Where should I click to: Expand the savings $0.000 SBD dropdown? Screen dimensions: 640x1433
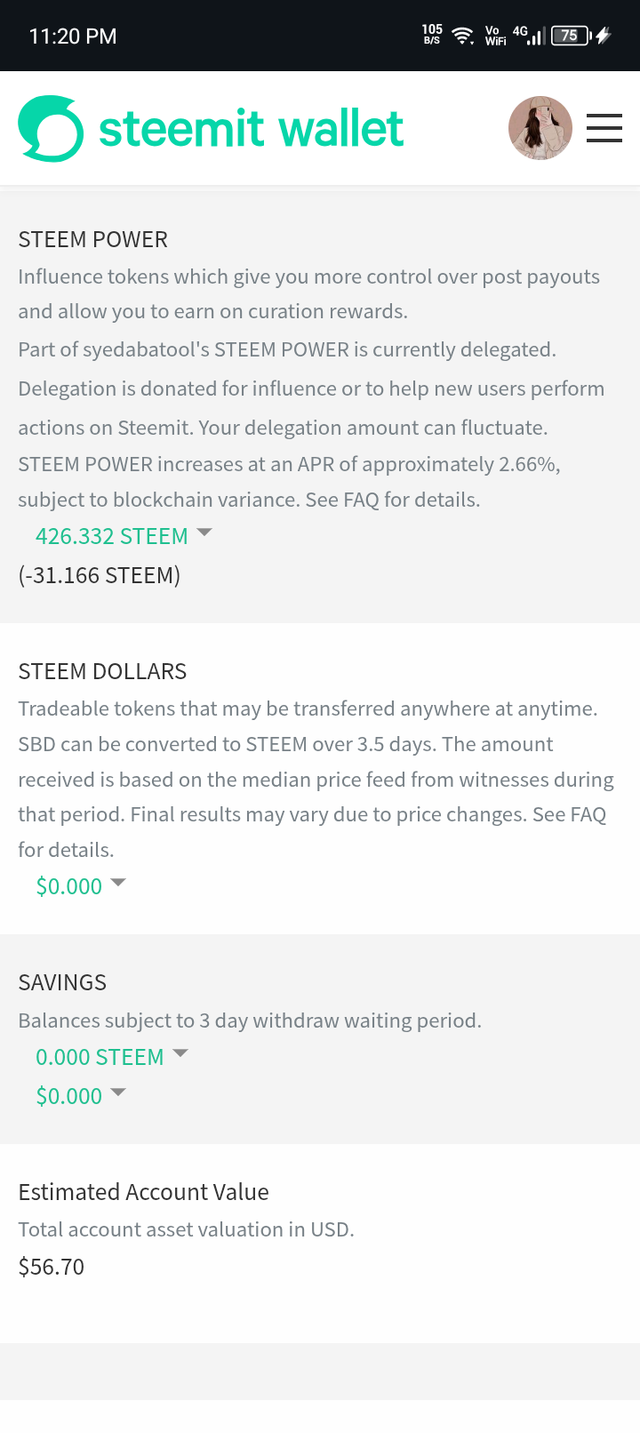click(x=118, y=1092)
